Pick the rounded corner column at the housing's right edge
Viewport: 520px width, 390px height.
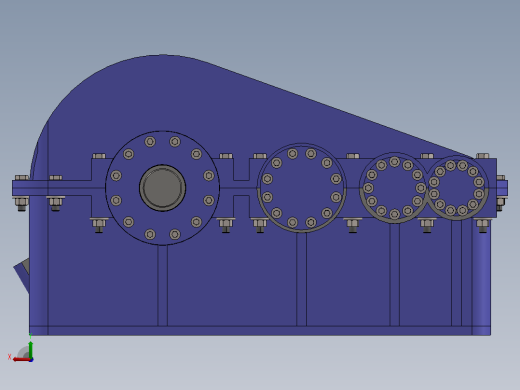pyautogui.click(x=481, y=277)
